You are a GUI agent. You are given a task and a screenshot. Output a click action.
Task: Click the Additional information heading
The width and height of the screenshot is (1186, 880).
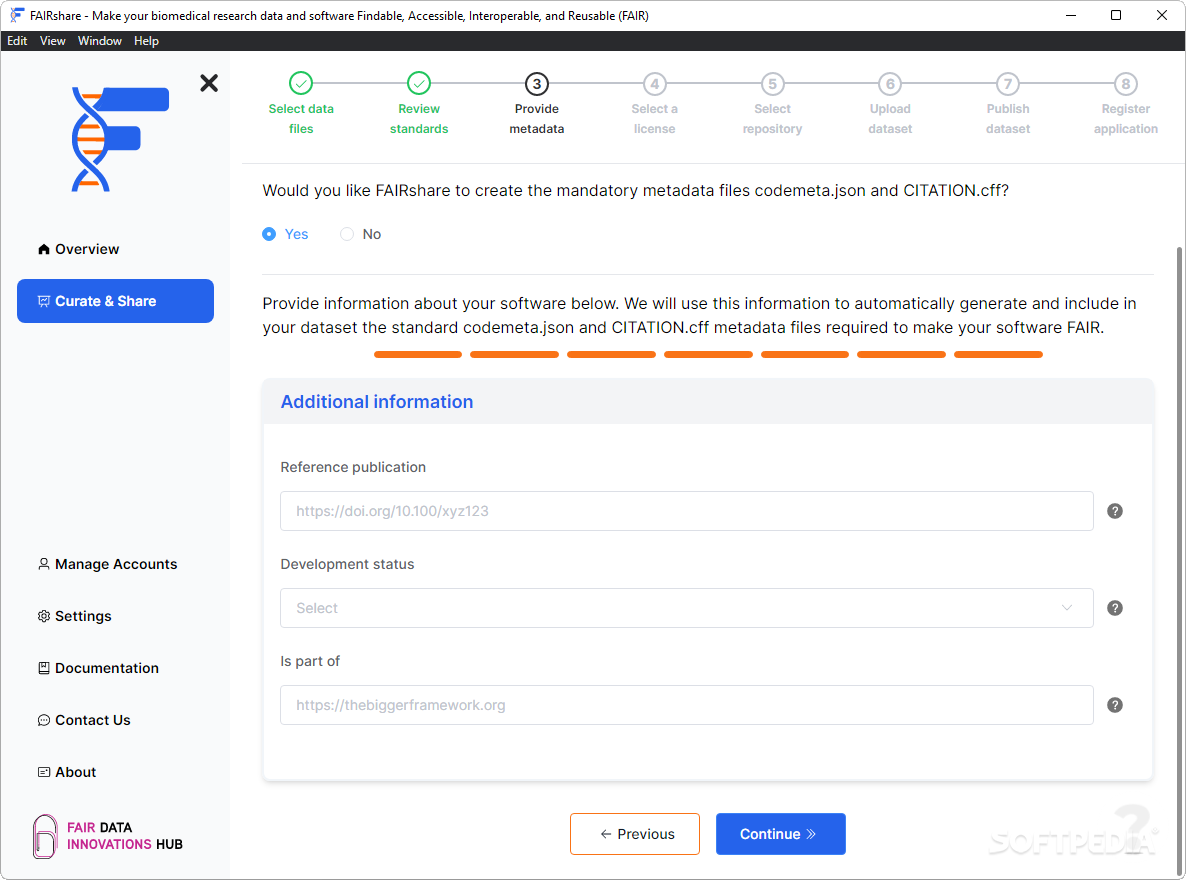[377, 402]
